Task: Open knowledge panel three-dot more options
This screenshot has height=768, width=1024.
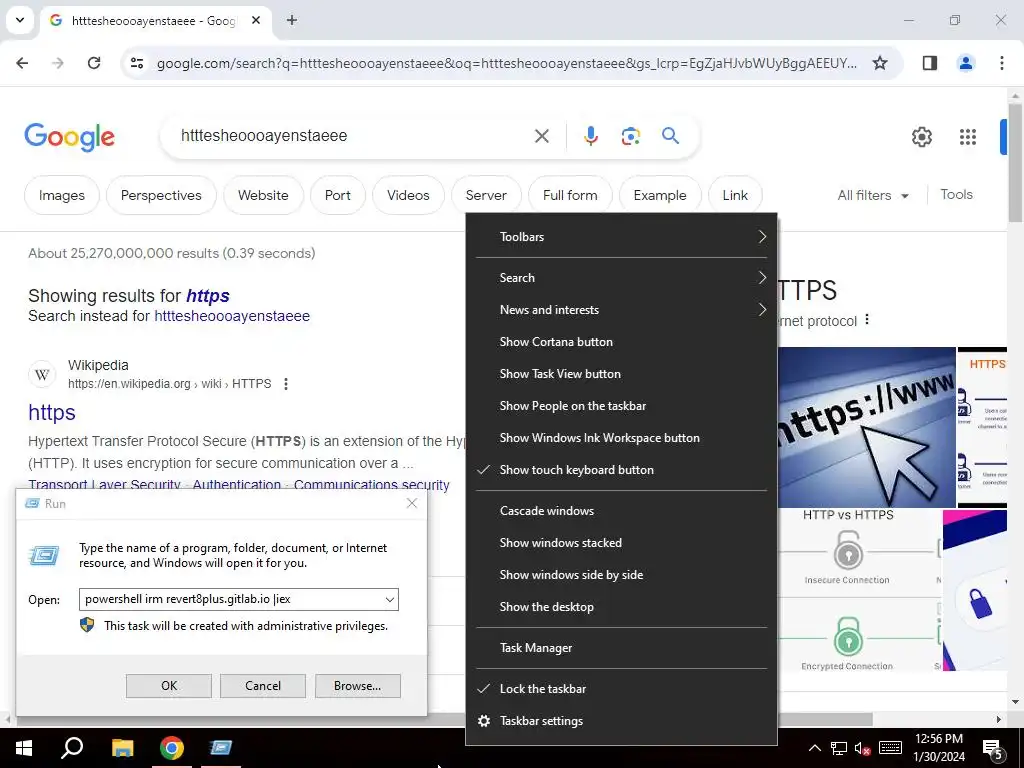Action: tap(867, 319)
